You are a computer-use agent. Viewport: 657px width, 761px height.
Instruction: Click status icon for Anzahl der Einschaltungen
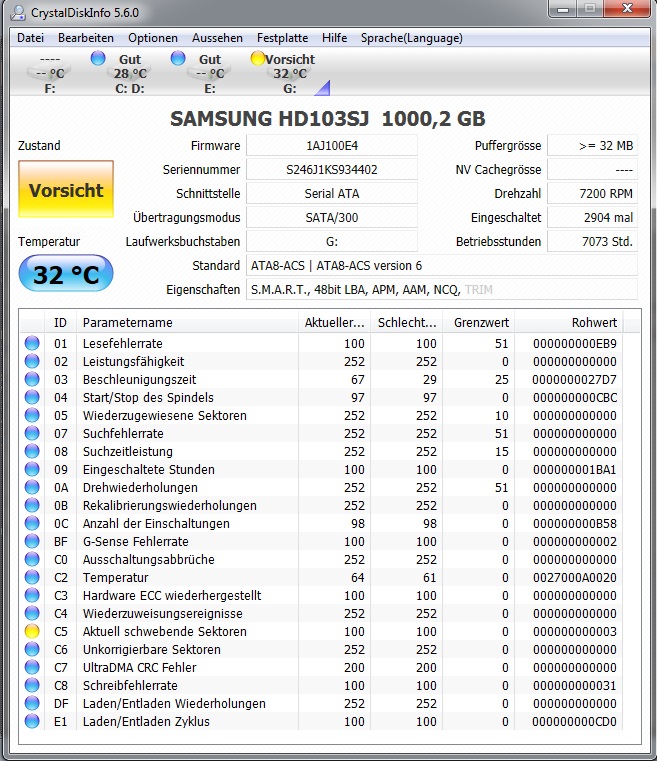(x=32, y=523)
